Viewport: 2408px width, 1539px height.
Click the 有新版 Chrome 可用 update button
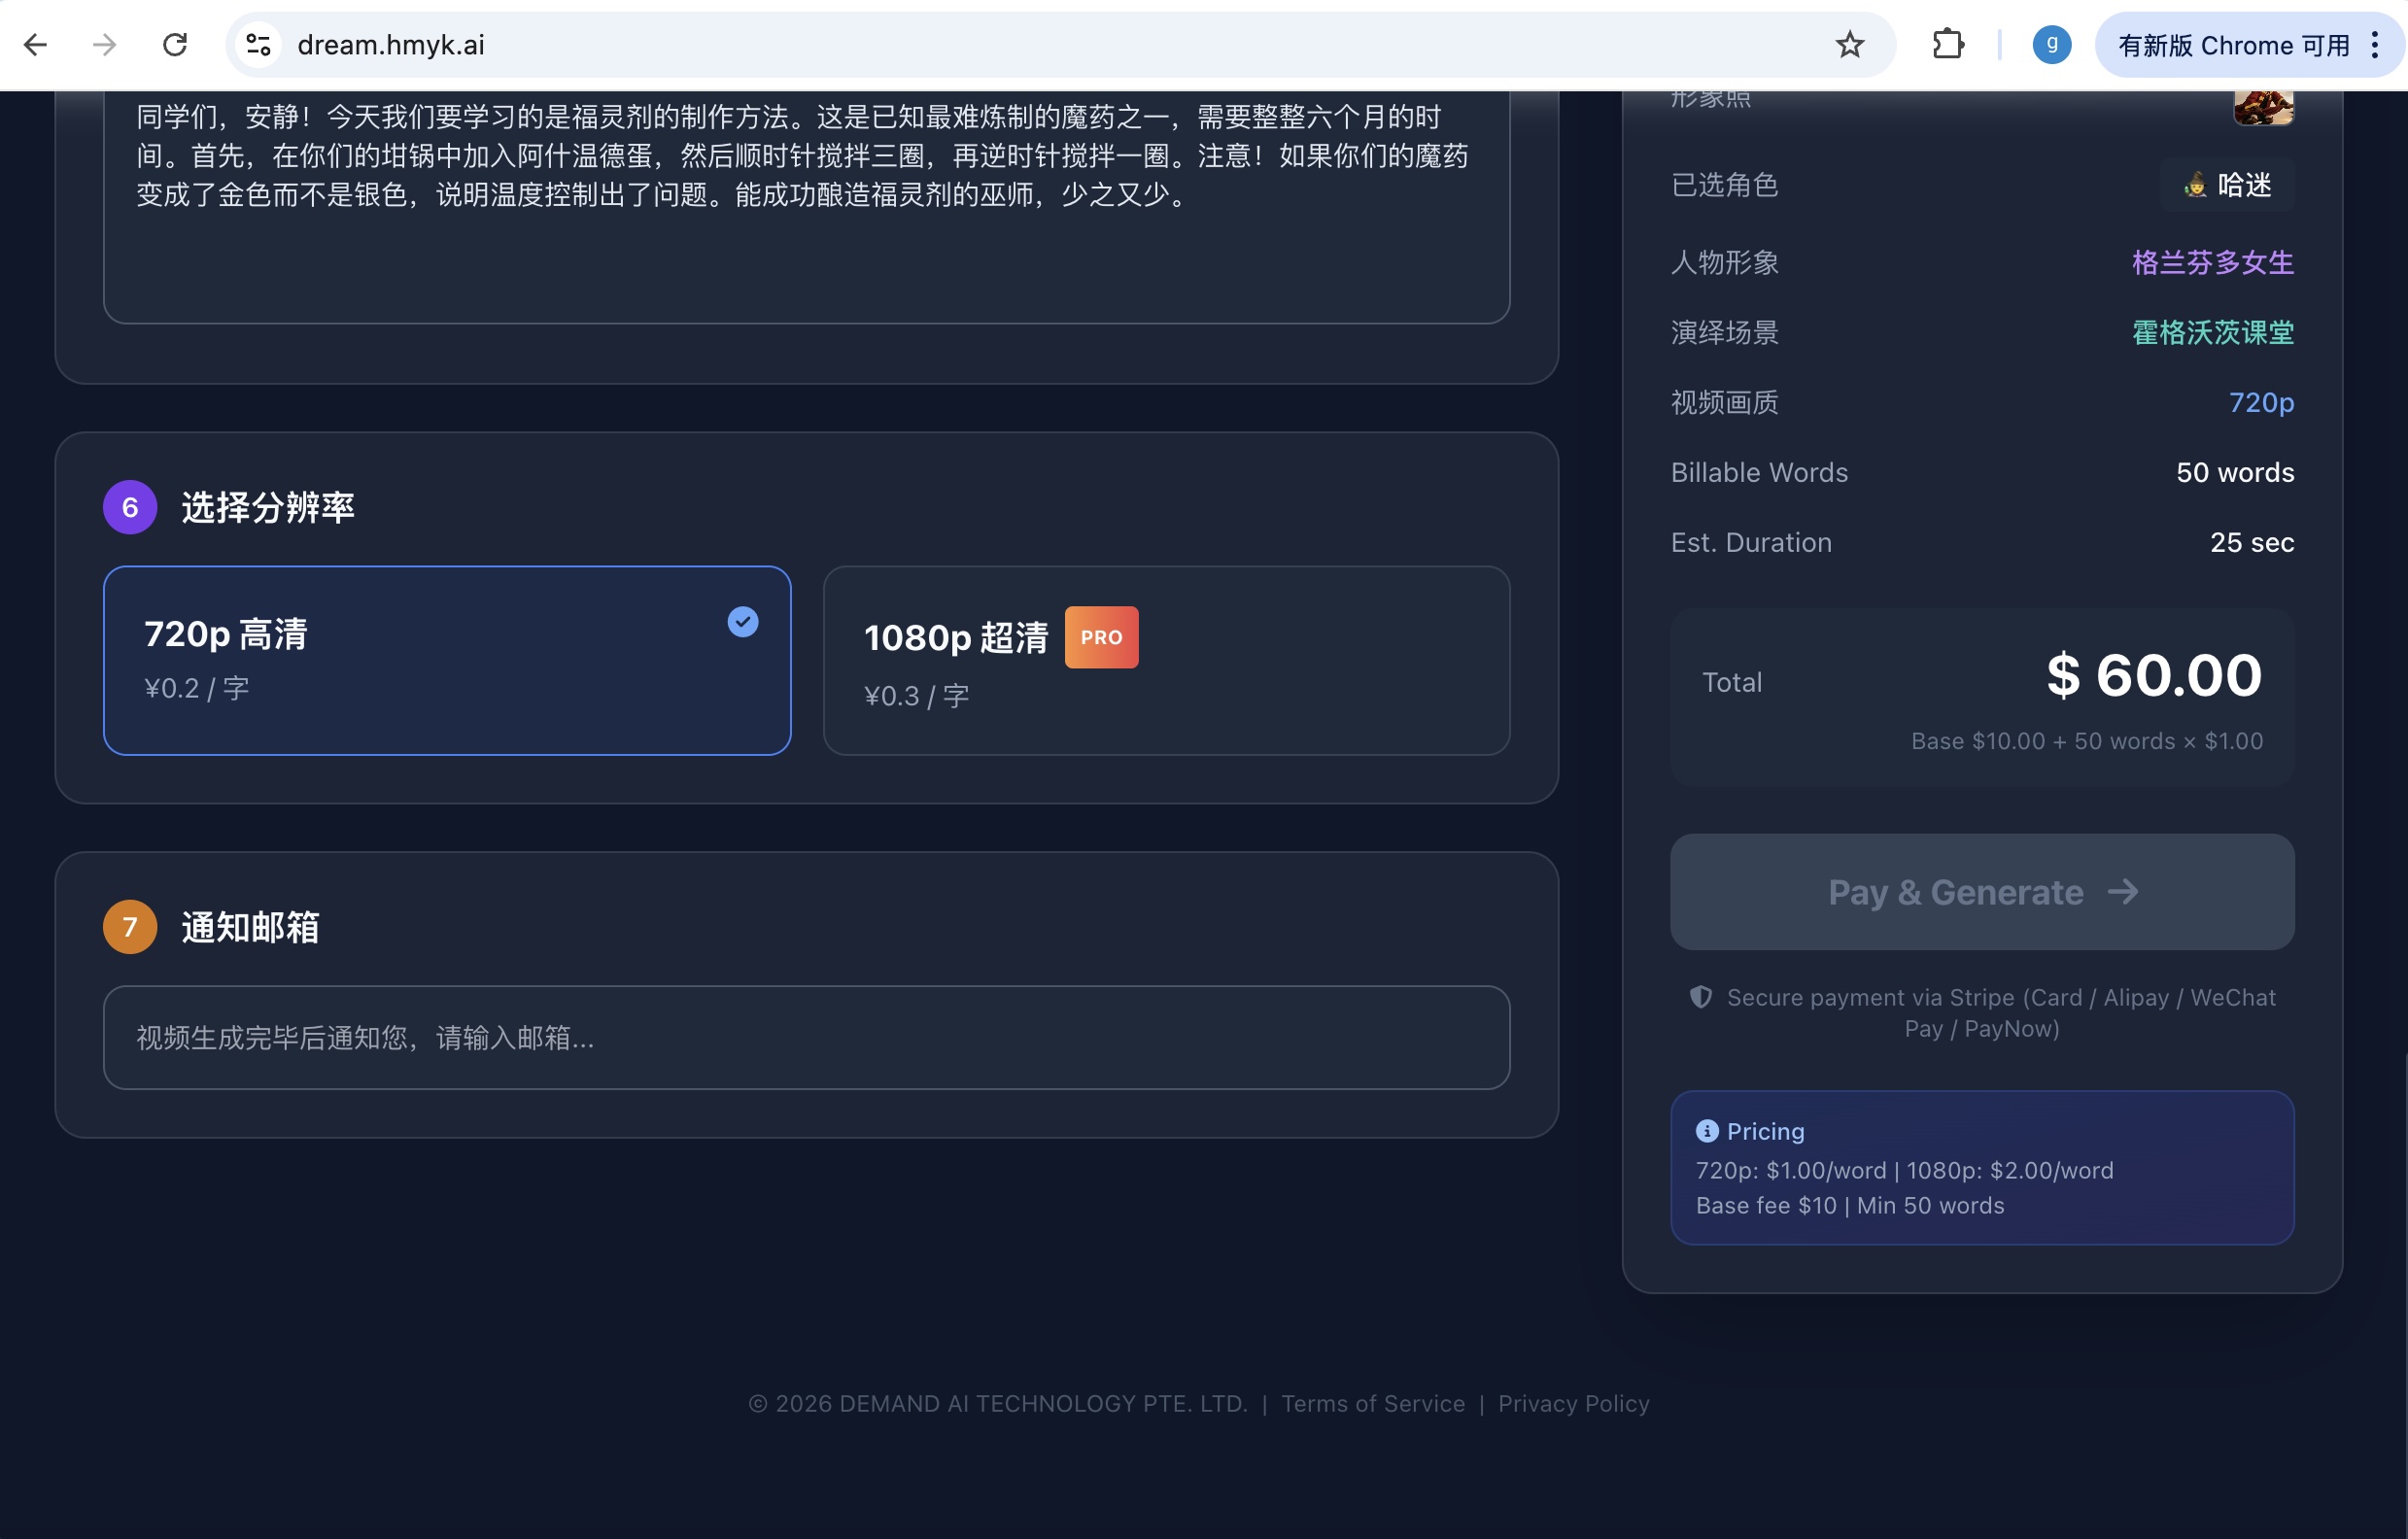pyautogui.click(x=2234, y=44)
